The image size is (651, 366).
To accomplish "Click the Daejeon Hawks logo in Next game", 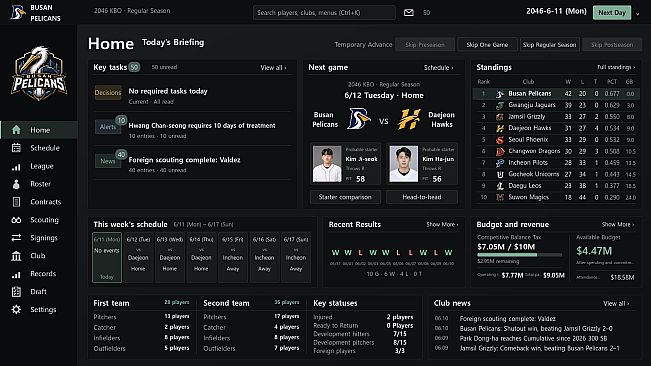I will 409,119.
